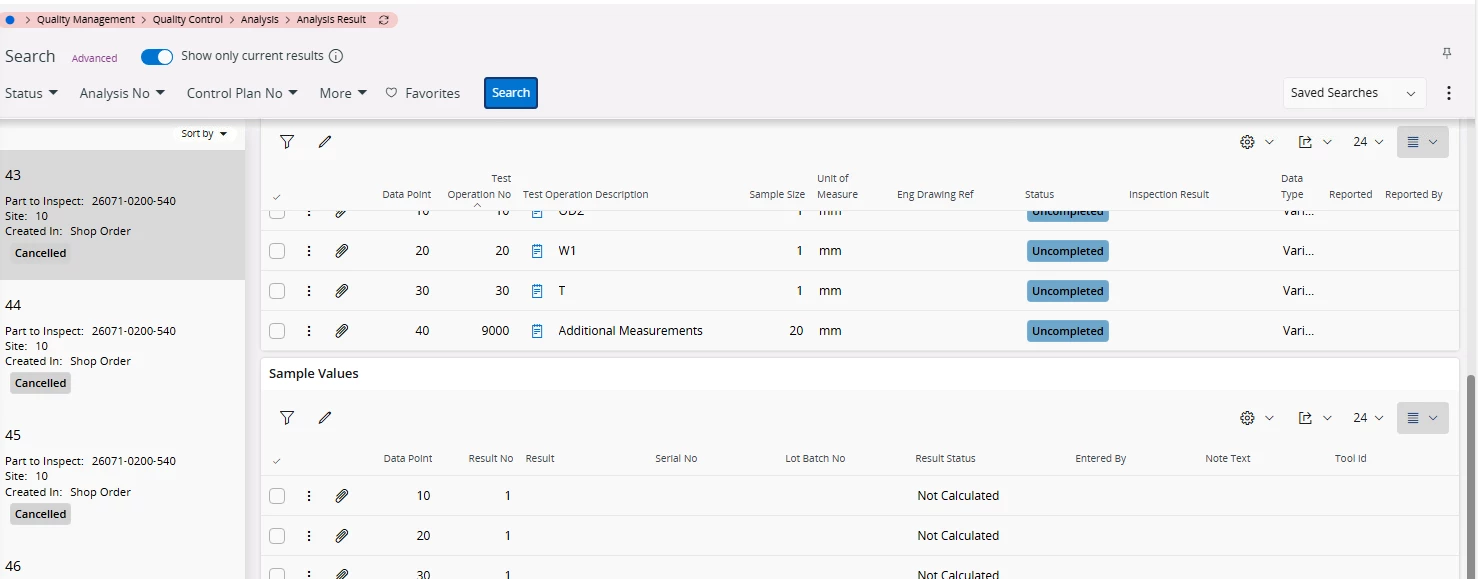Viewport: 1478px width, 579px height.
Task: Expand the Status filter dropdown
Action: pyautogui.click(x=31, y=93)
